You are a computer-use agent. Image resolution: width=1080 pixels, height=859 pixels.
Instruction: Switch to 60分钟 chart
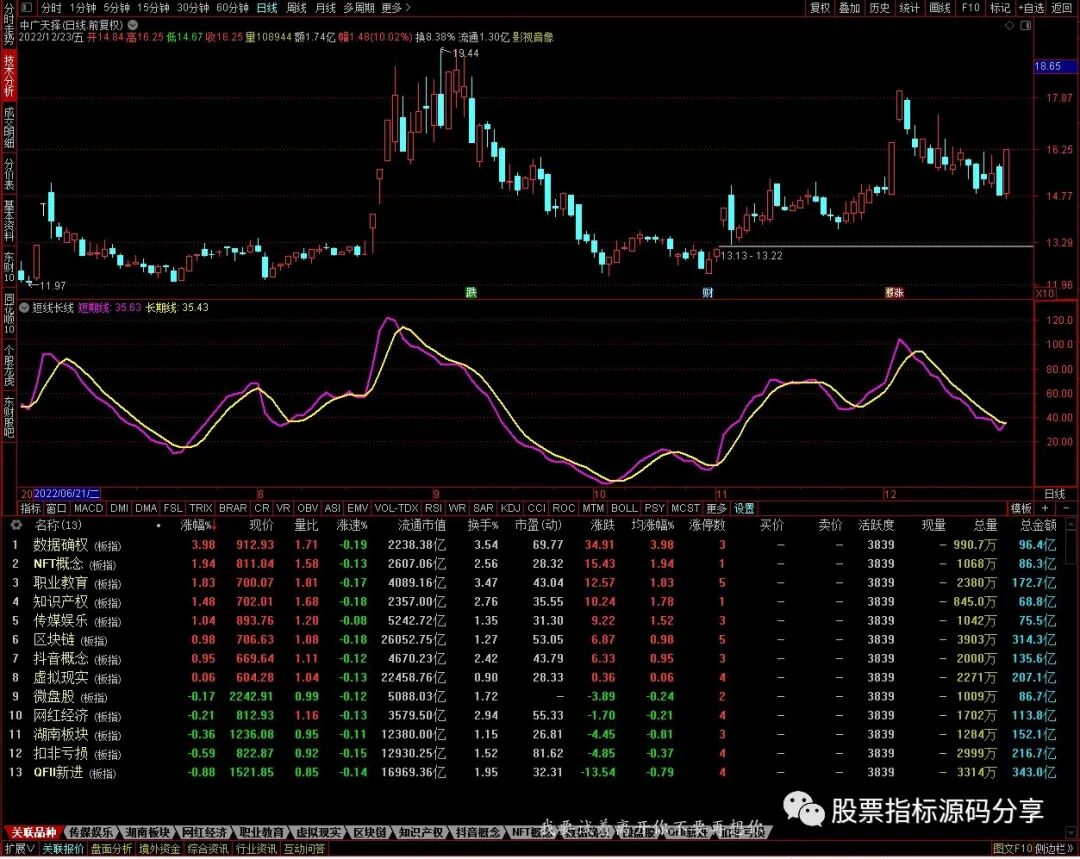tap(232, 8)
